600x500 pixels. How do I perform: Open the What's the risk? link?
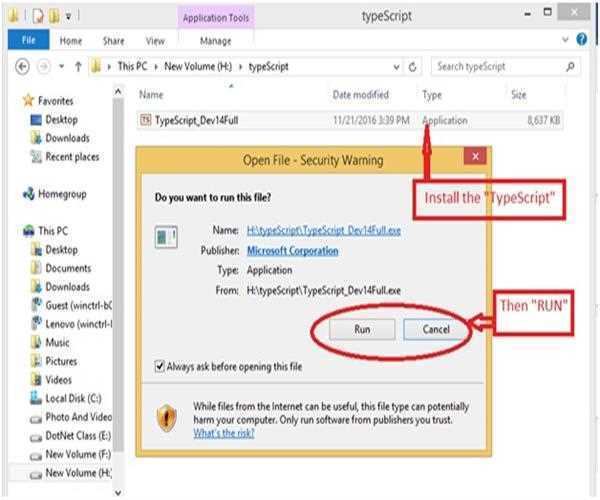pos(223,433)
